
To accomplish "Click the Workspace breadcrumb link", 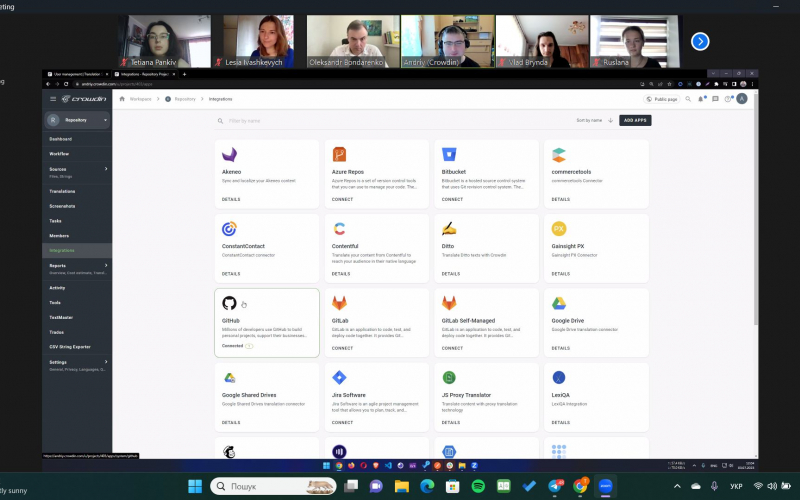I will coord(140,99).
